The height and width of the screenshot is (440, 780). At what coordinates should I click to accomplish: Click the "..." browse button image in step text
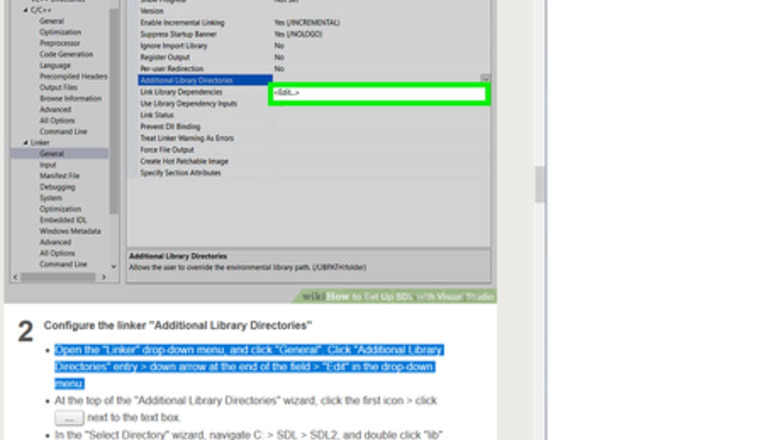click(68, 418)
